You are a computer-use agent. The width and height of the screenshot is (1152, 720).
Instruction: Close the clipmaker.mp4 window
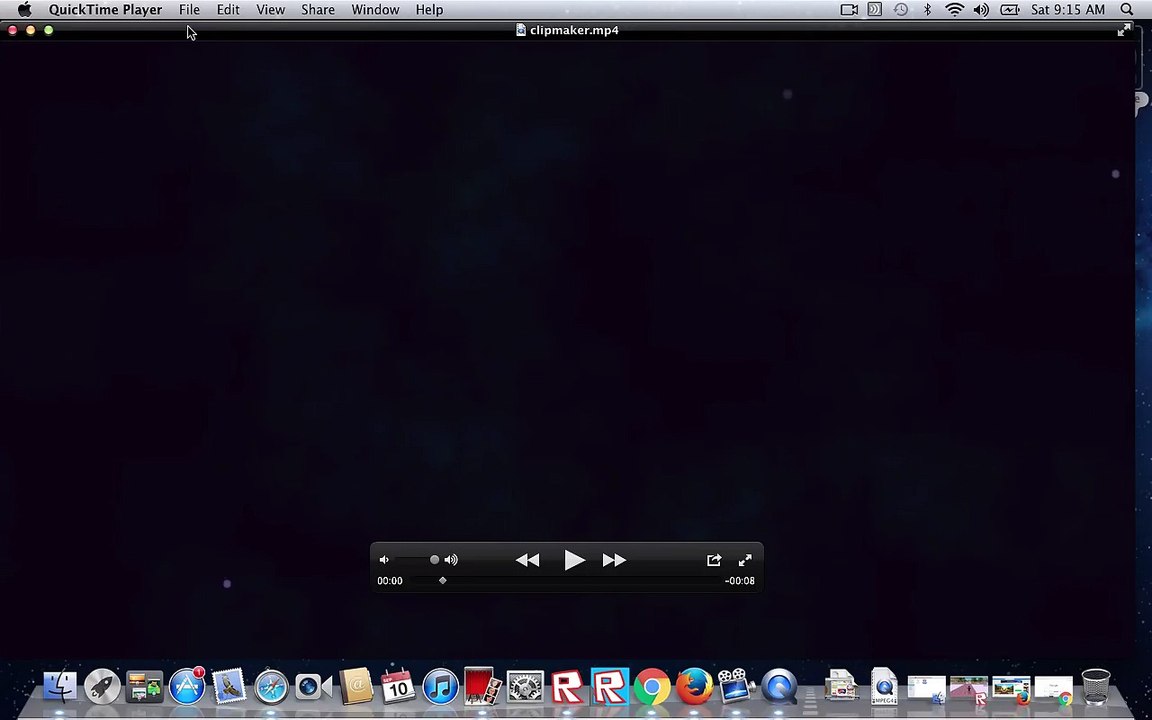(12, 30)
